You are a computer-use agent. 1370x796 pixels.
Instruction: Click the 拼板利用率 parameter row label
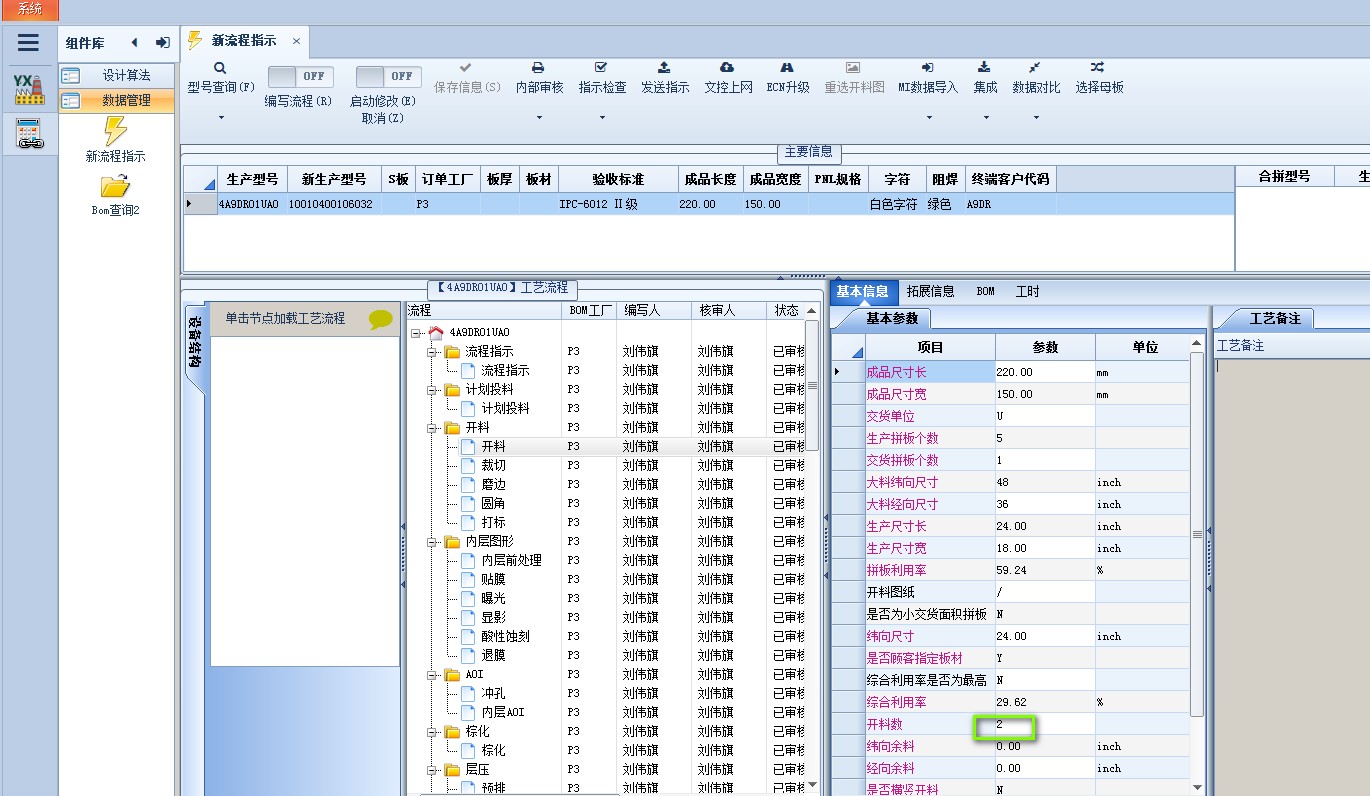click(x=896, y=569)
